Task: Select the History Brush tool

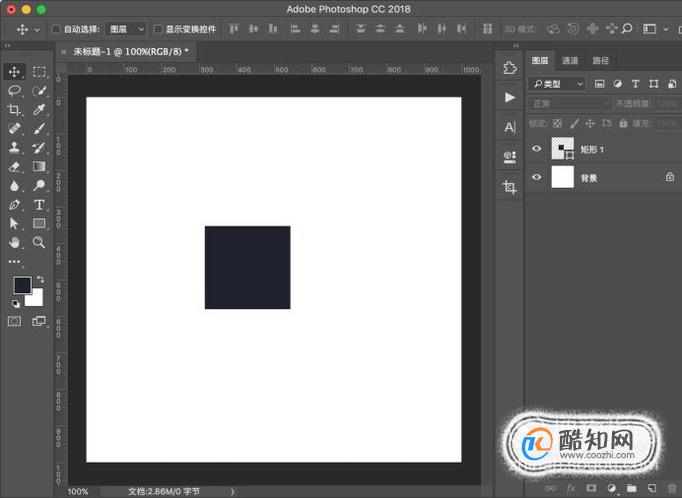Action: 39,147
